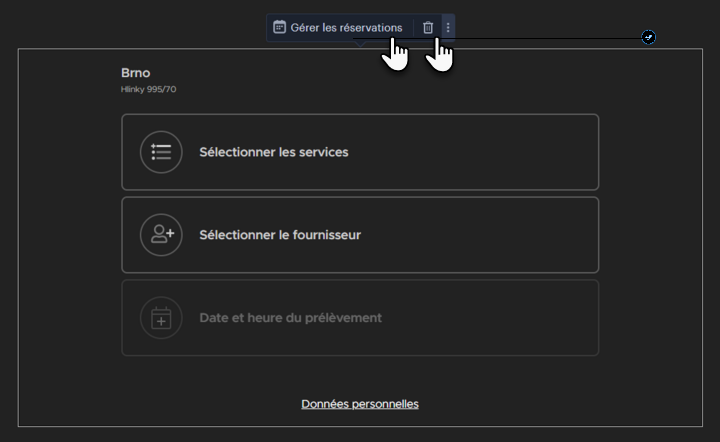
Task: Click the Brno location title
Action: (135, 73)
